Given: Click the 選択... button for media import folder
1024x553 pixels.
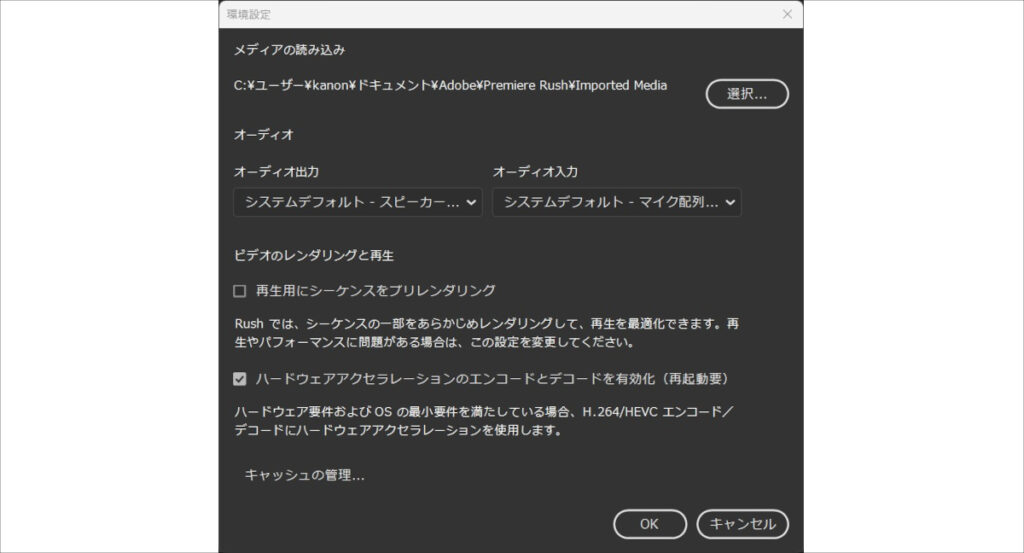Looking at the screenshot, I should [747, 94].
